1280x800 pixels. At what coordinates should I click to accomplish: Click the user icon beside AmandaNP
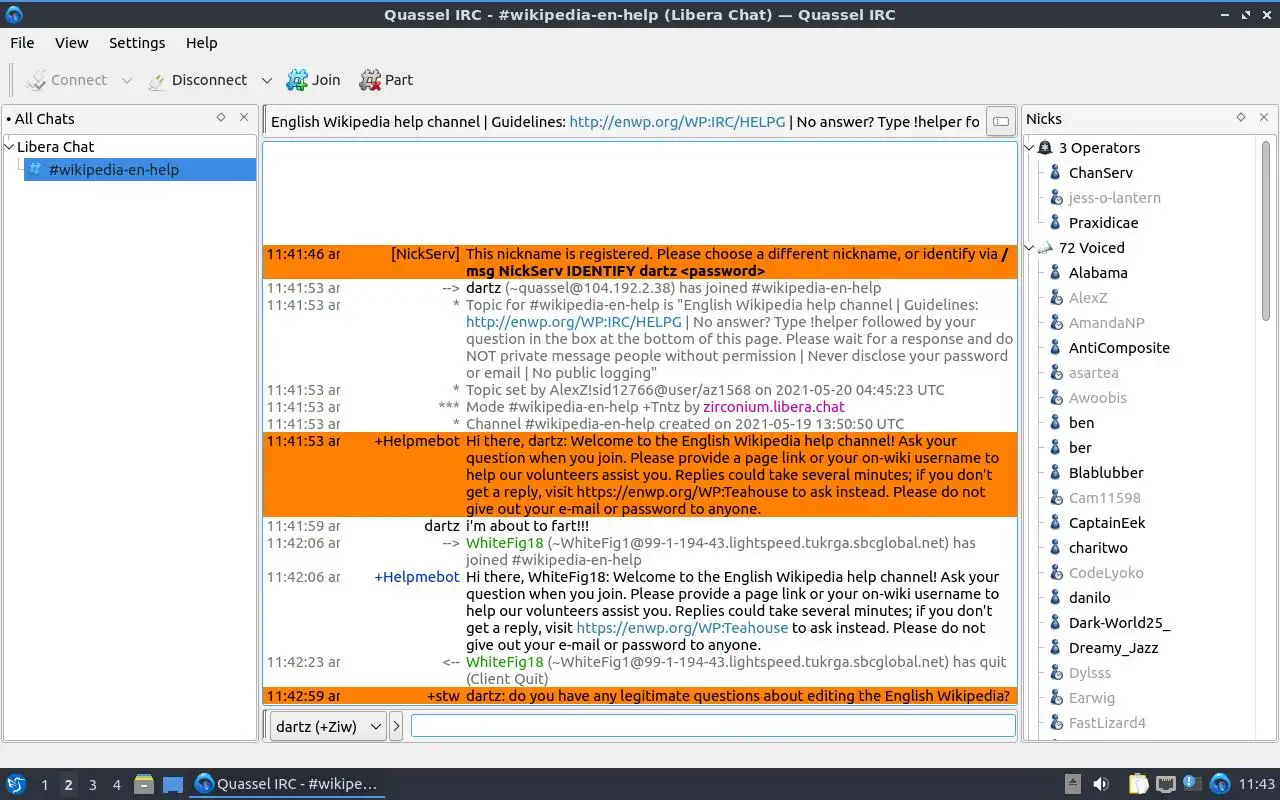(1055, 323)
